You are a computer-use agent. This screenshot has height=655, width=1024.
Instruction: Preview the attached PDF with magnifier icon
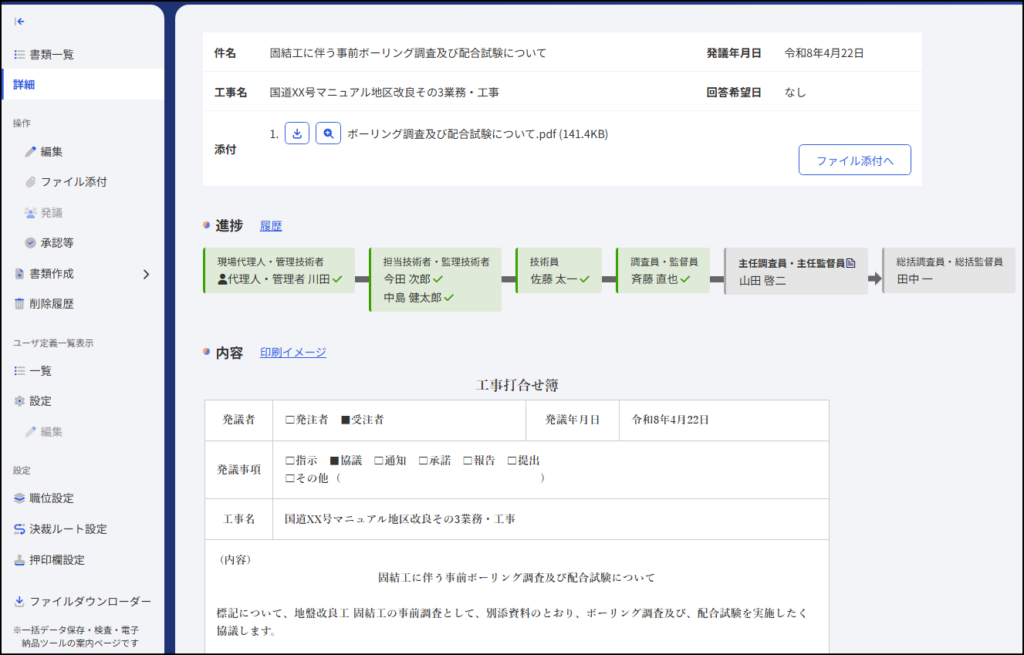(x=328, y=133)
